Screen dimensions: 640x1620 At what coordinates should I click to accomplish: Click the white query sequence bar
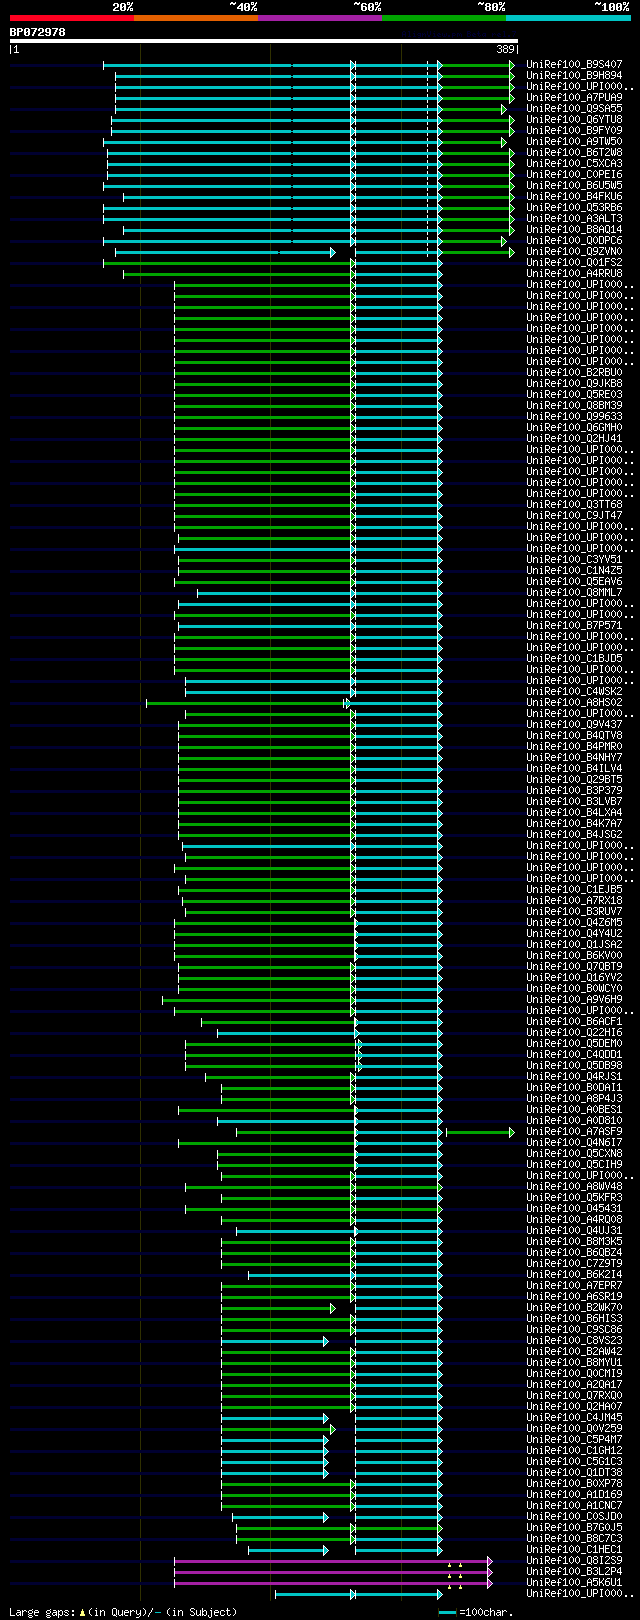pos(264,41)
